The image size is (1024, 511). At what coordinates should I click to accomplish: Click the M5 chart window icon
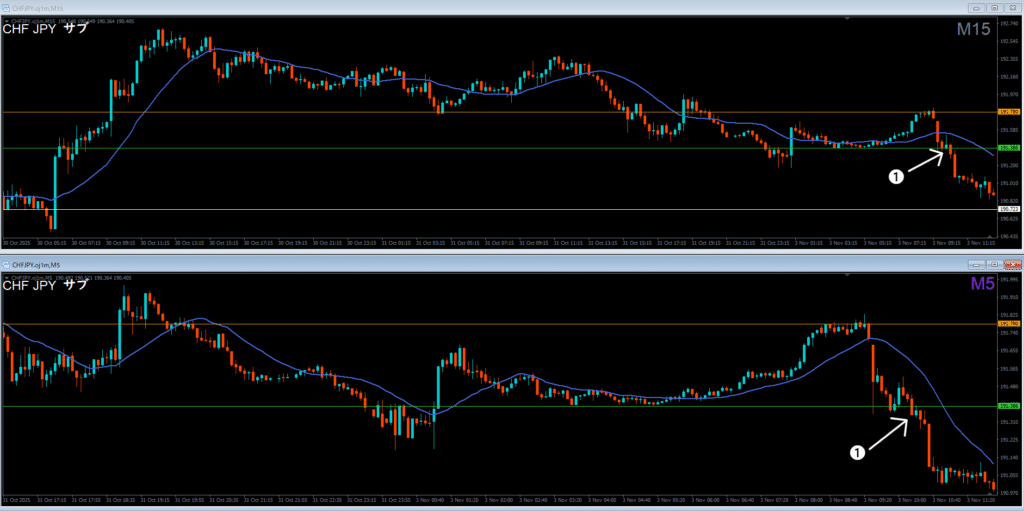pyautogui.click(x=8, y=264)
